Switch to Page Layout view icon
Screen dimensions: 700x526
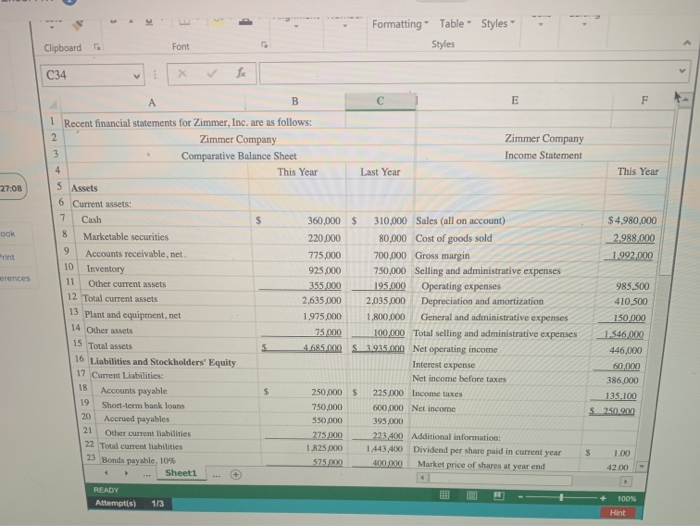point(472,495)
